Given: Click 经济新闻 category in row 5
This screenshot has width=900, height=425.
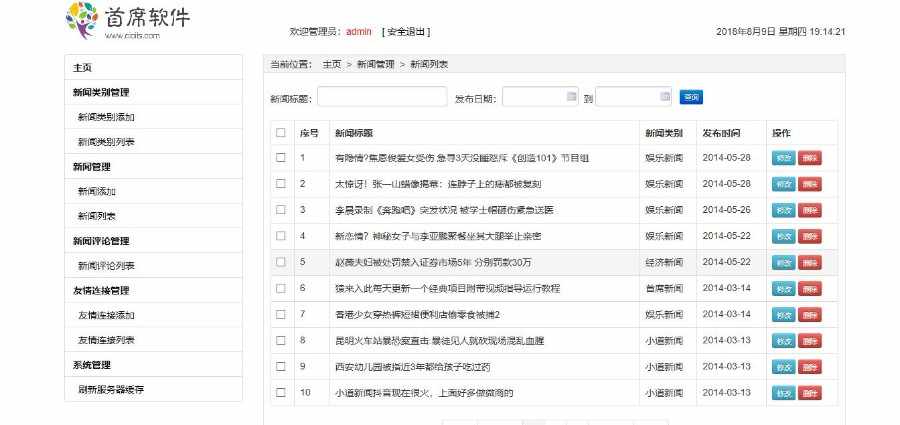Looking at the screenshot, I should [664, 262].
